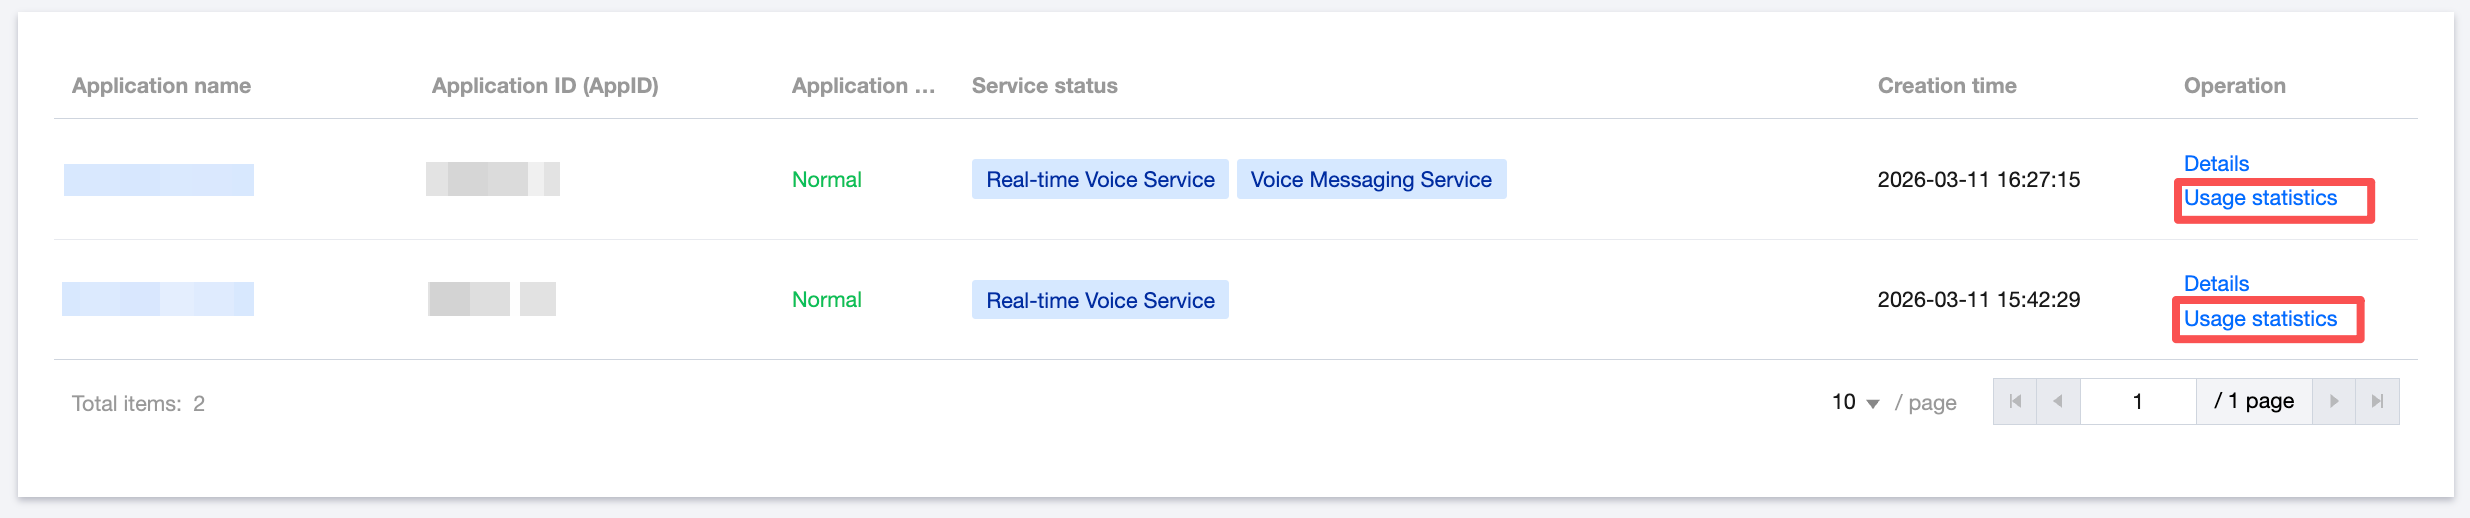Click the blurred application name in first row
The image size is (2470, 518).
tap(159, 180)
